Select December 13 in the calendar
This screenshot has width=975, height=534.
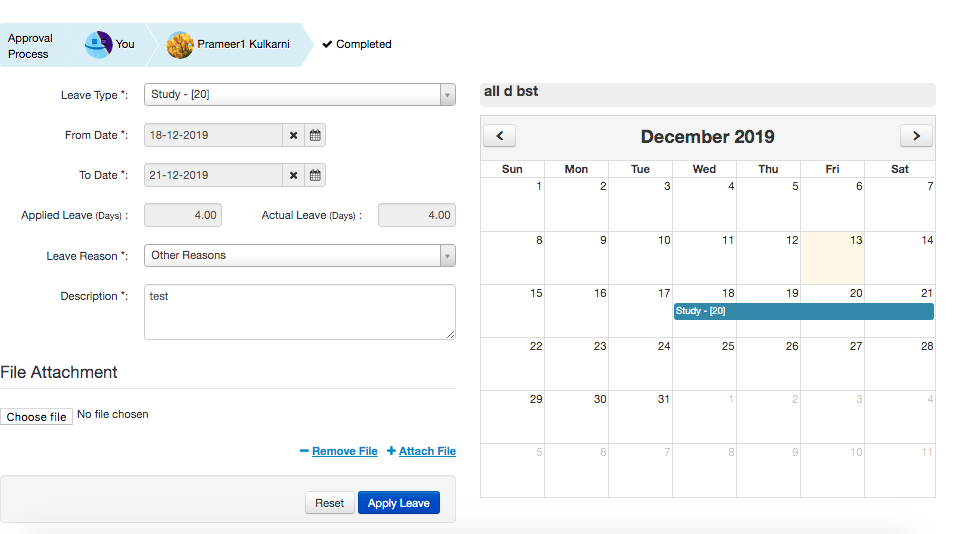[x=832, y=258]
